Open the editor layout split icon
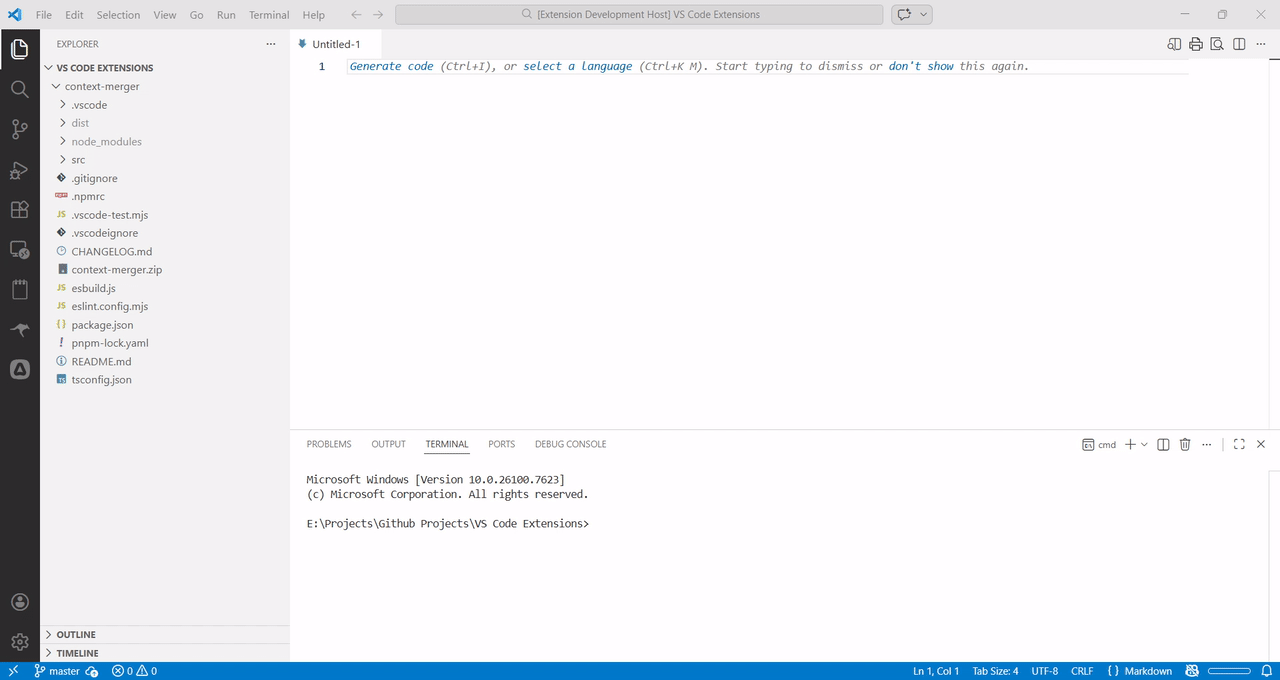1280x680 pixels. tap(1238, 44)
